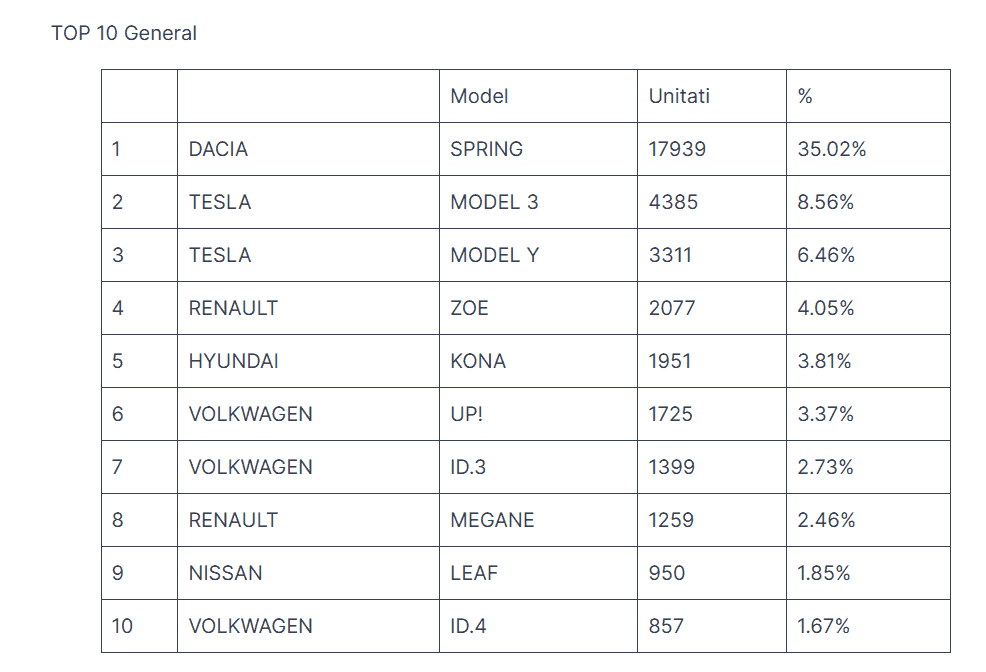Click the percent column header
Viewport: 986px width, 672px height.
pyautogui.click(x=868, y=96)
